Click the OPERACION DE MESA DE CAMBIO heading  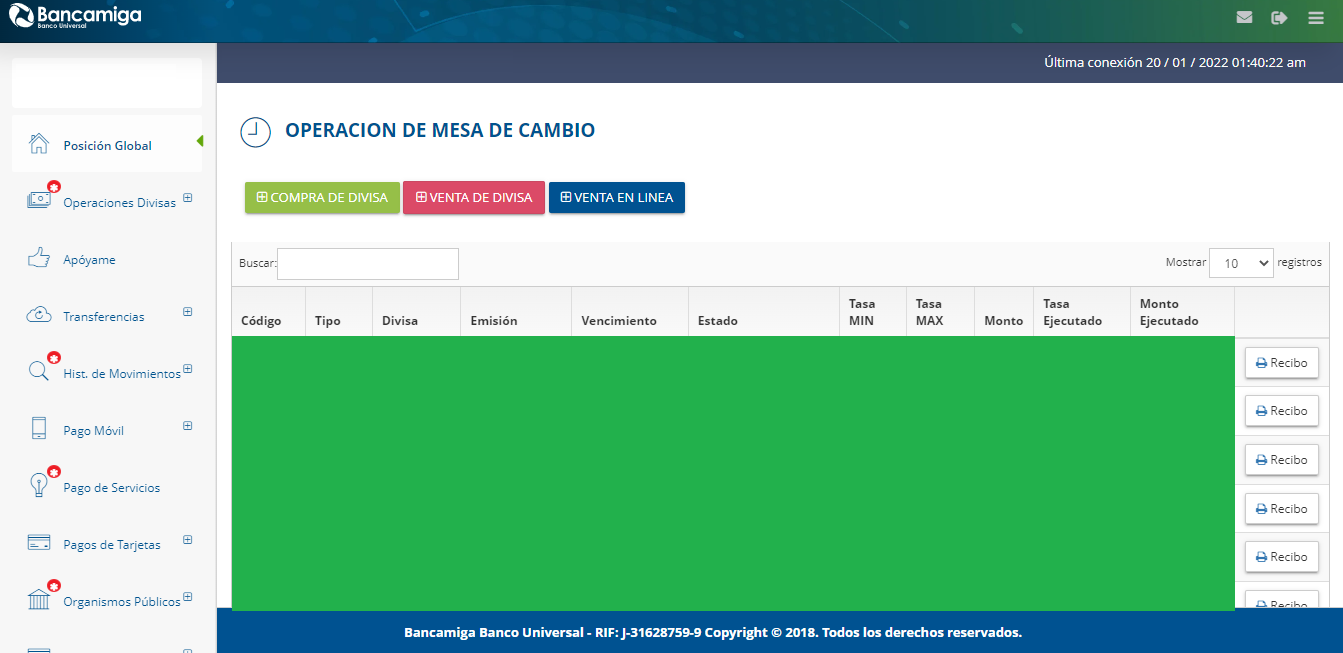[440, 130]
